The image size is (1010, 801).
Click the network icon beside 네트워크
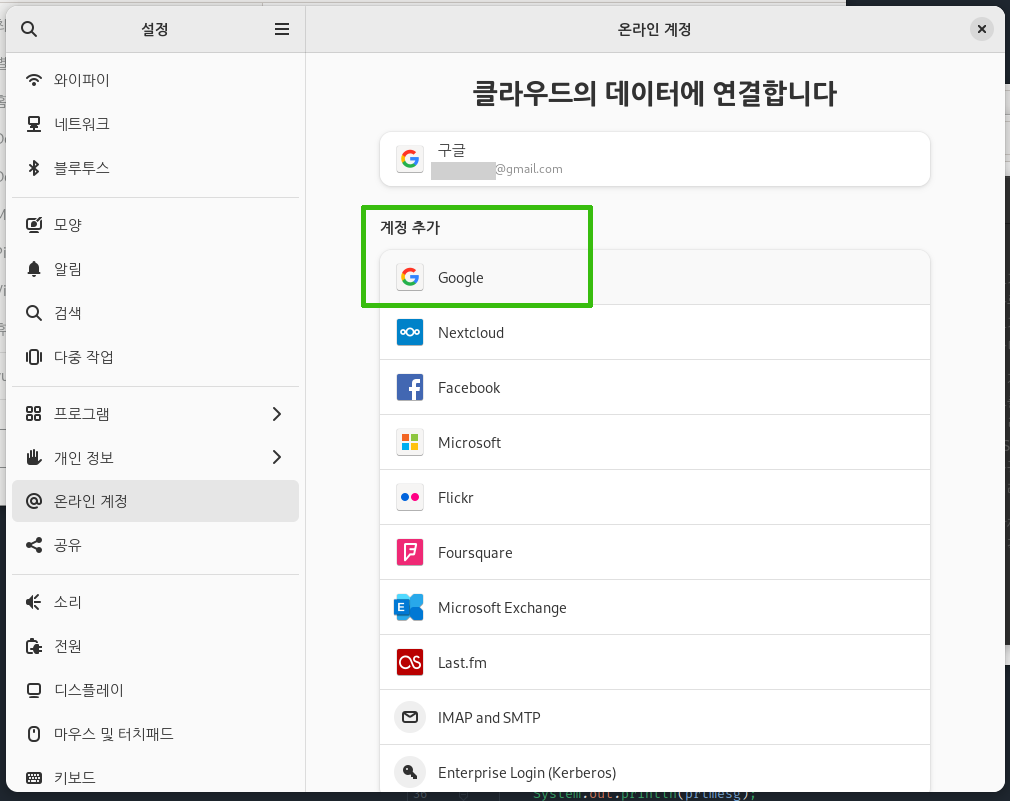[x=33, y=124]
